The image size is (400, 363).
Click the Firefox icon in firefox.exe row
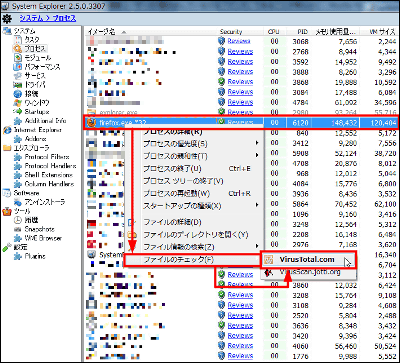91,123
